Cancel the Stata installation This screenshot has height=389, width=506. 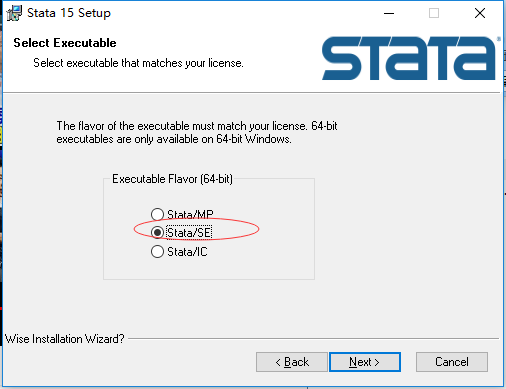pyautogui.click(x=452, y=362)
